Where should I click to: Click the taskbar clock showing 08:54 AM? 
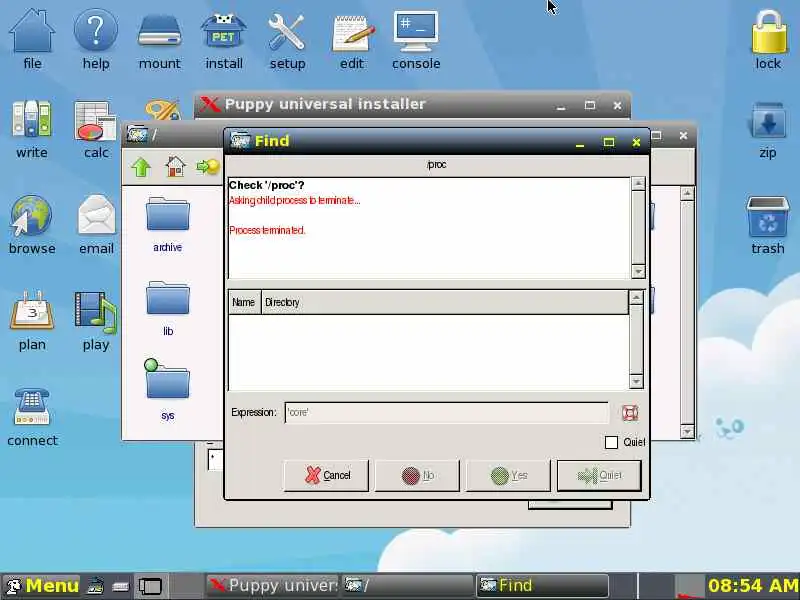(x=752, y=586)
